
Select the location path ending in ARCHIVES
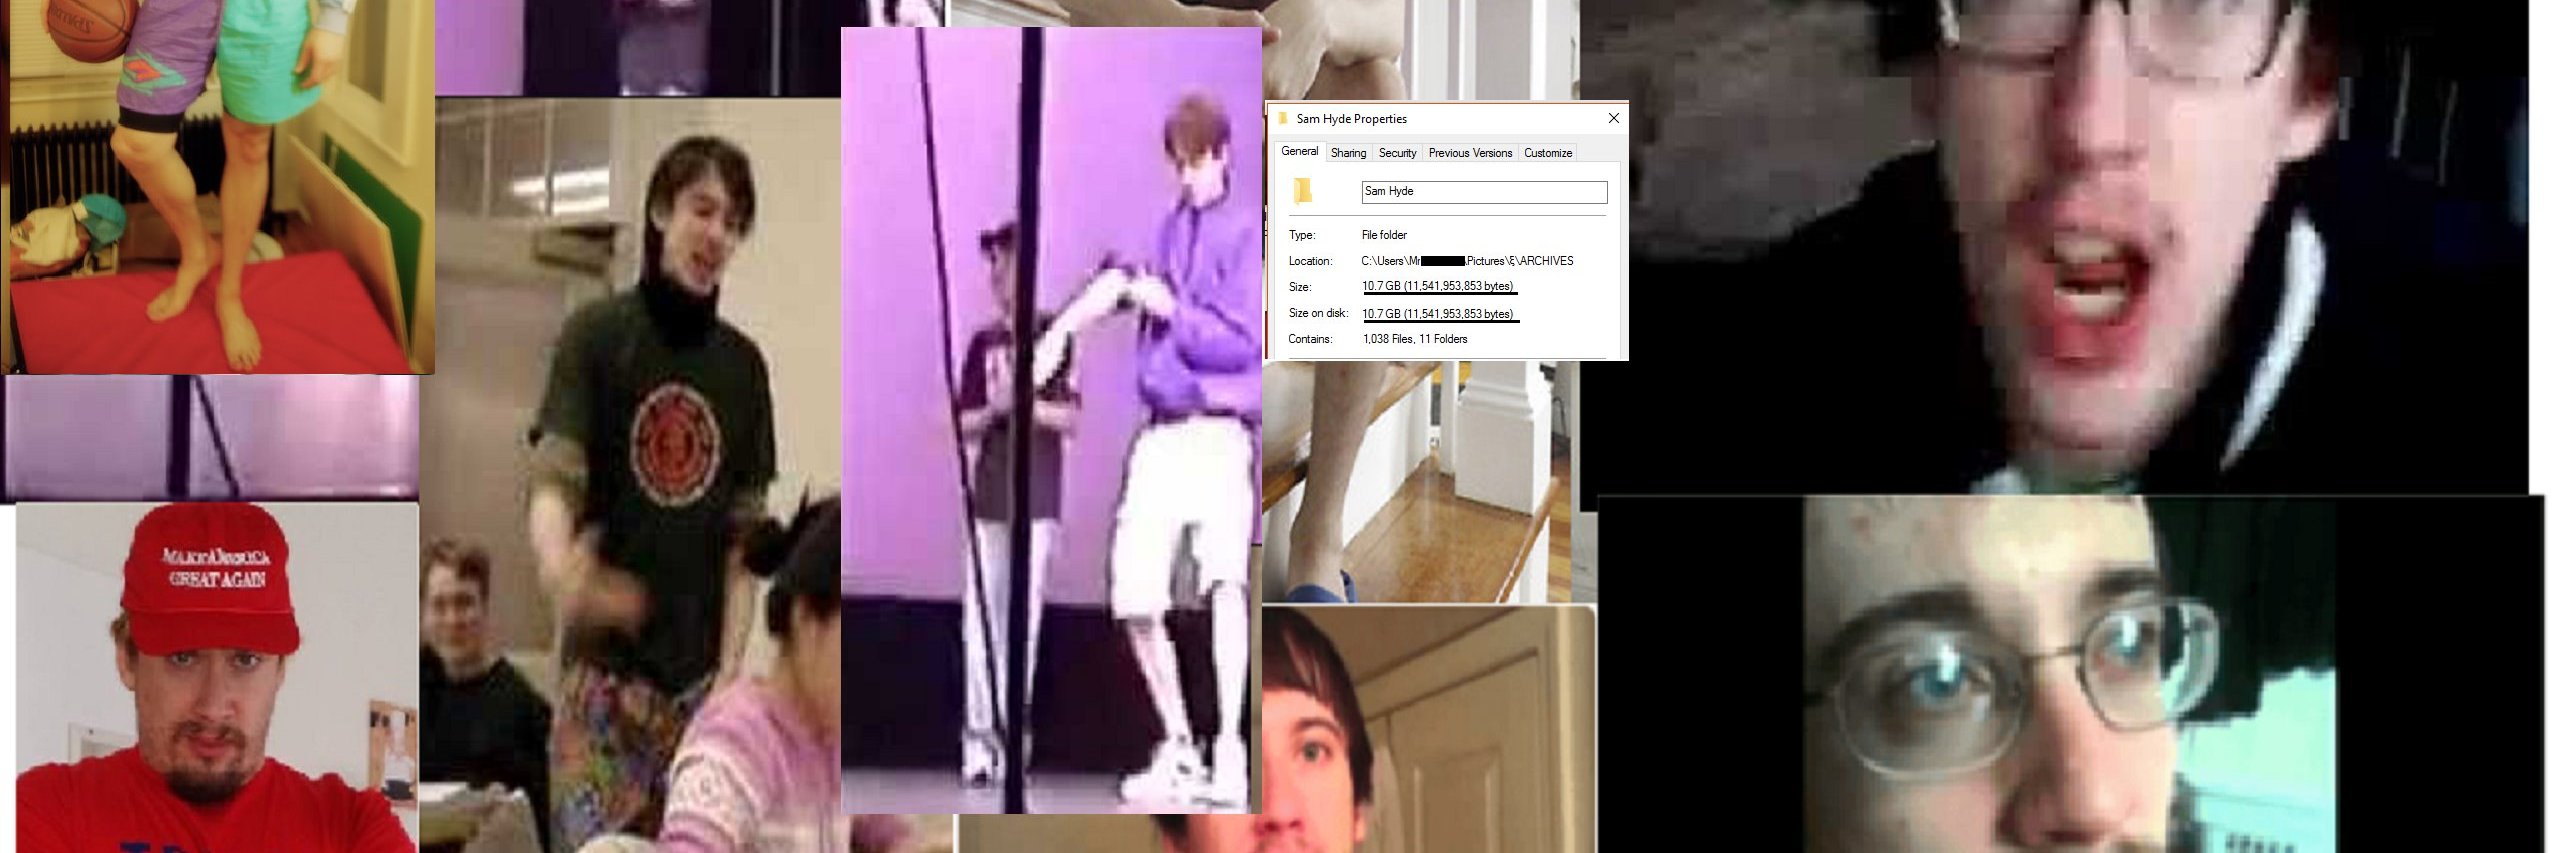(x=1467, y=261)
